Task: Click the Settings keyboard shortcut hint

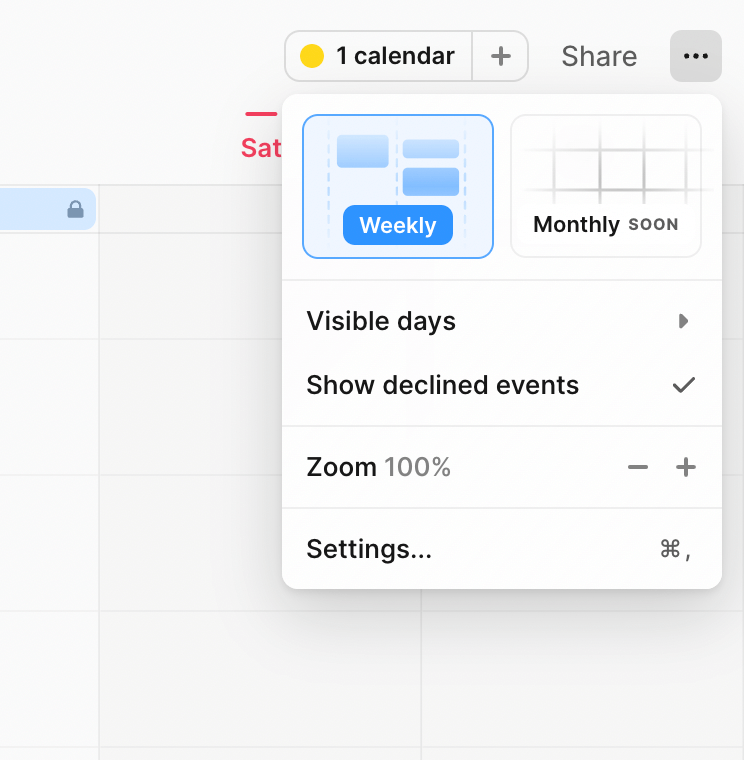Action: pyautogui.click(x=676, y=549)
